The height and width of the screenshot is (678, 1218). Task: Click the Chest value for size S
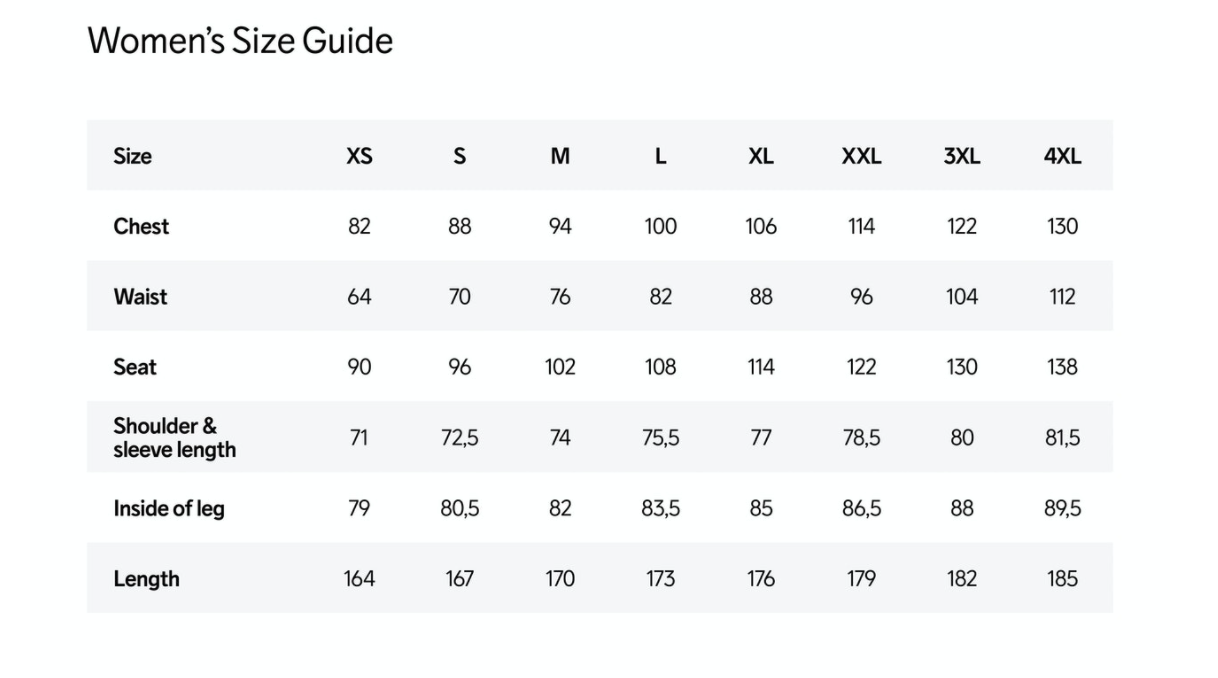point(460,226)
